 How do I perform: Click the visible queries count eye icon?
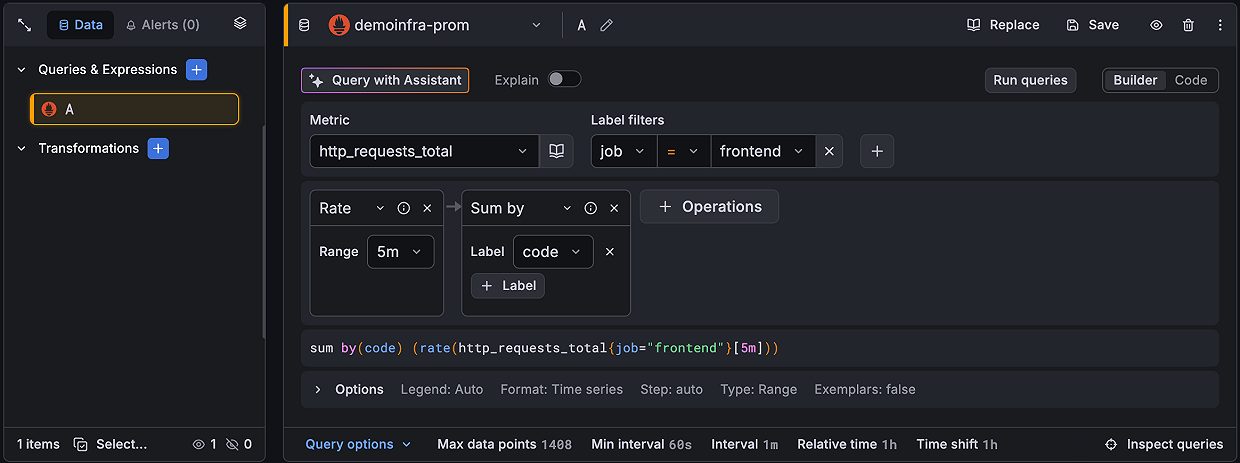tap(198, 444)
